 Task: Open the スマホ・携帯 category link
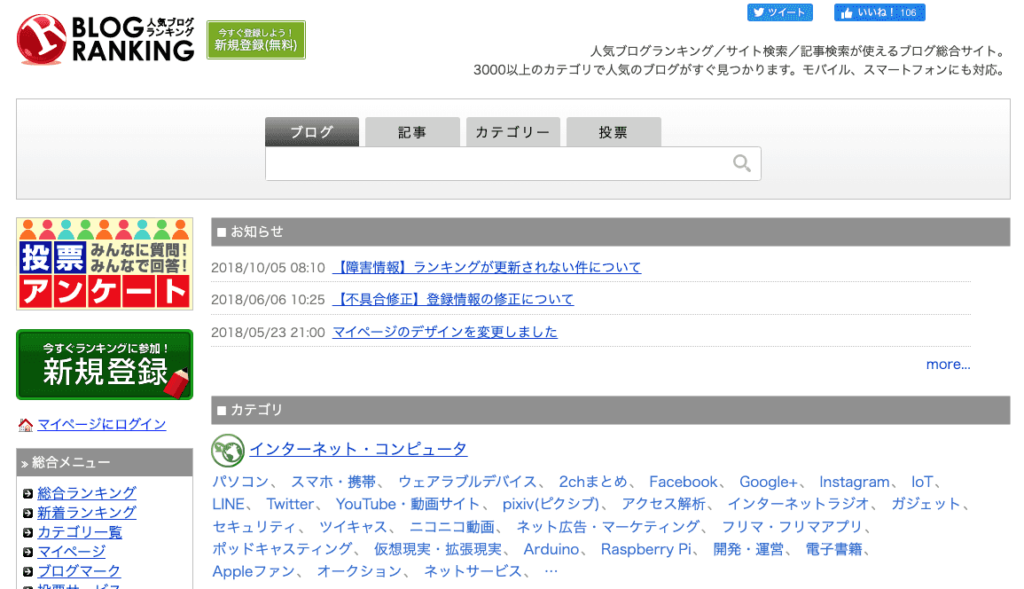(x=333, y=482)
